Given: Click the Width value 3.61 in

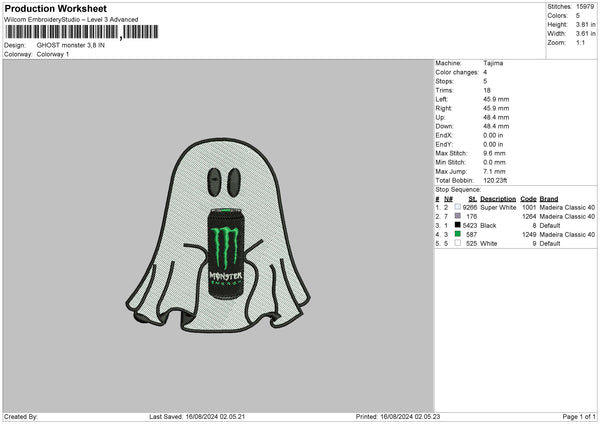Looking at the screenshot, I should click(x=585, y=34).
